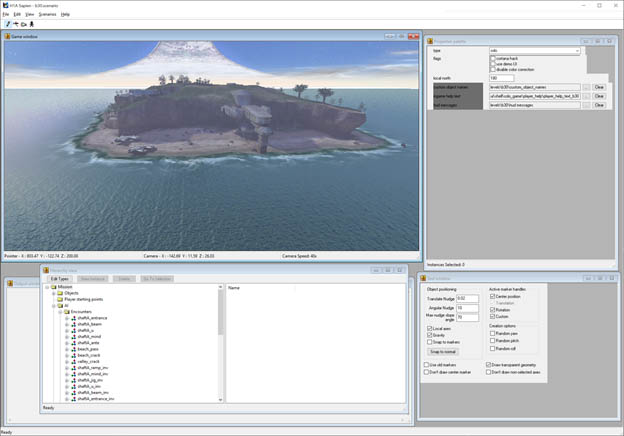Check the Random yaw option
The height and width of the screenshot is (436, 624).
click(x=492, y=333)
